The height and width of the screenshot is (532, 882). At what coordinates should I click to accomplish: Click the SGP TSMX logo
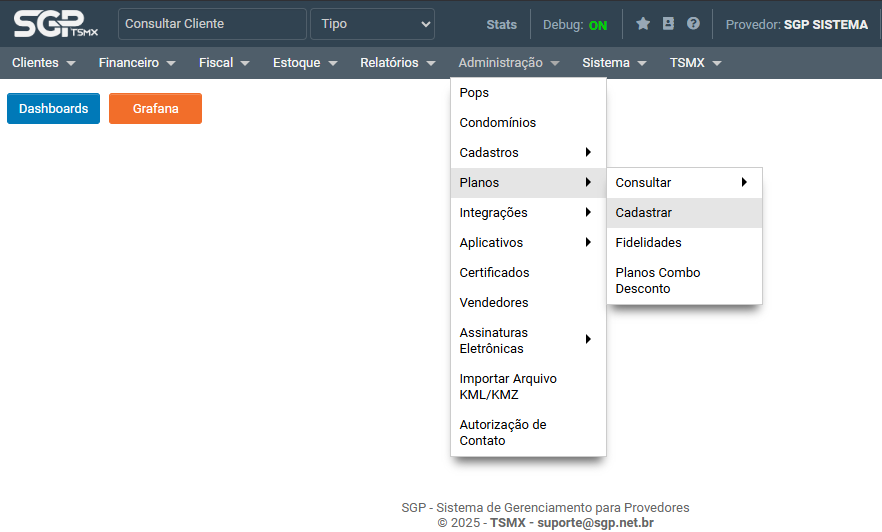click(x=55, y=23)
